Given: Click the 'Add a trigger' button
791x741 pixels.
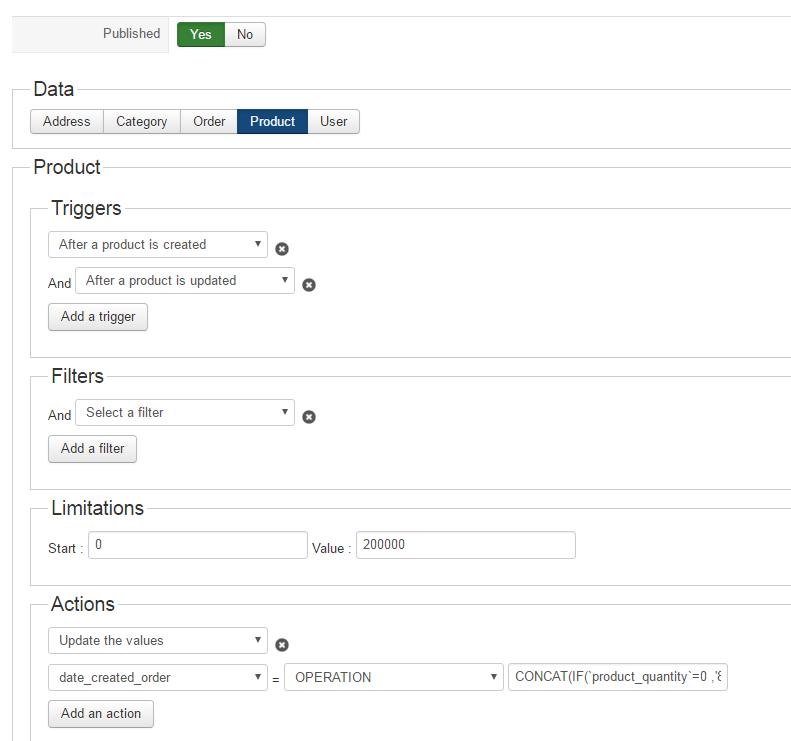Looking at the screenshot, I should [98, 317].
